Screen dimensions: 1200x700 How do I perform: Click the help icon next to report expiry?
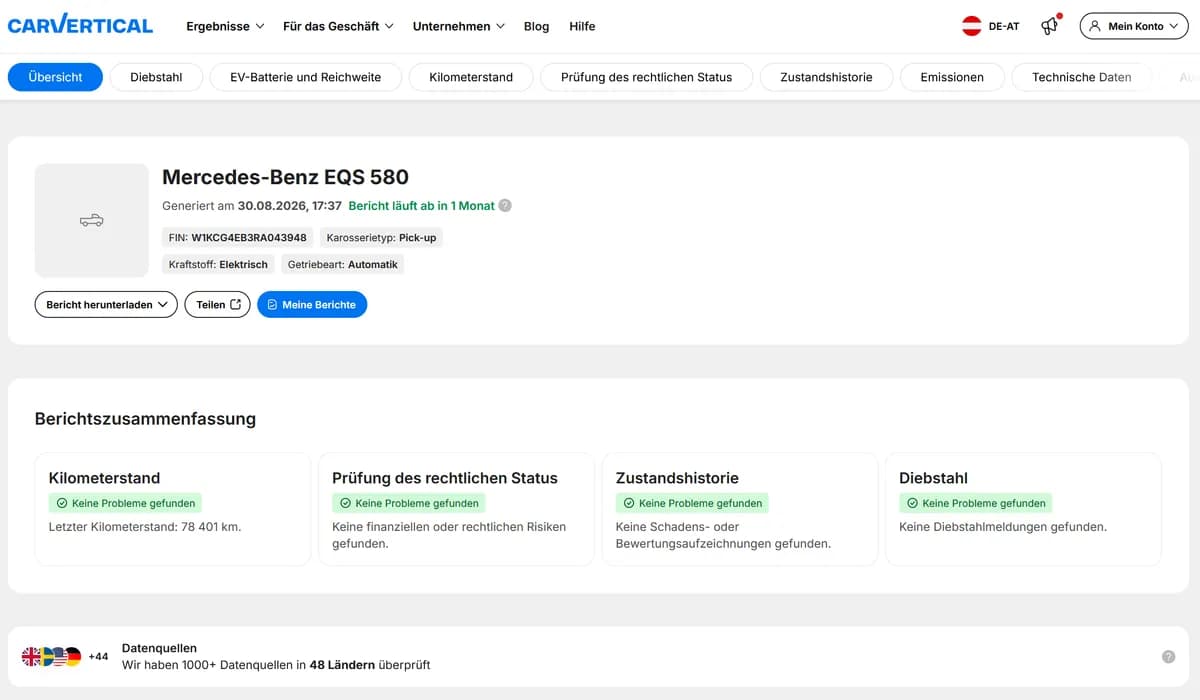(505, 205)
